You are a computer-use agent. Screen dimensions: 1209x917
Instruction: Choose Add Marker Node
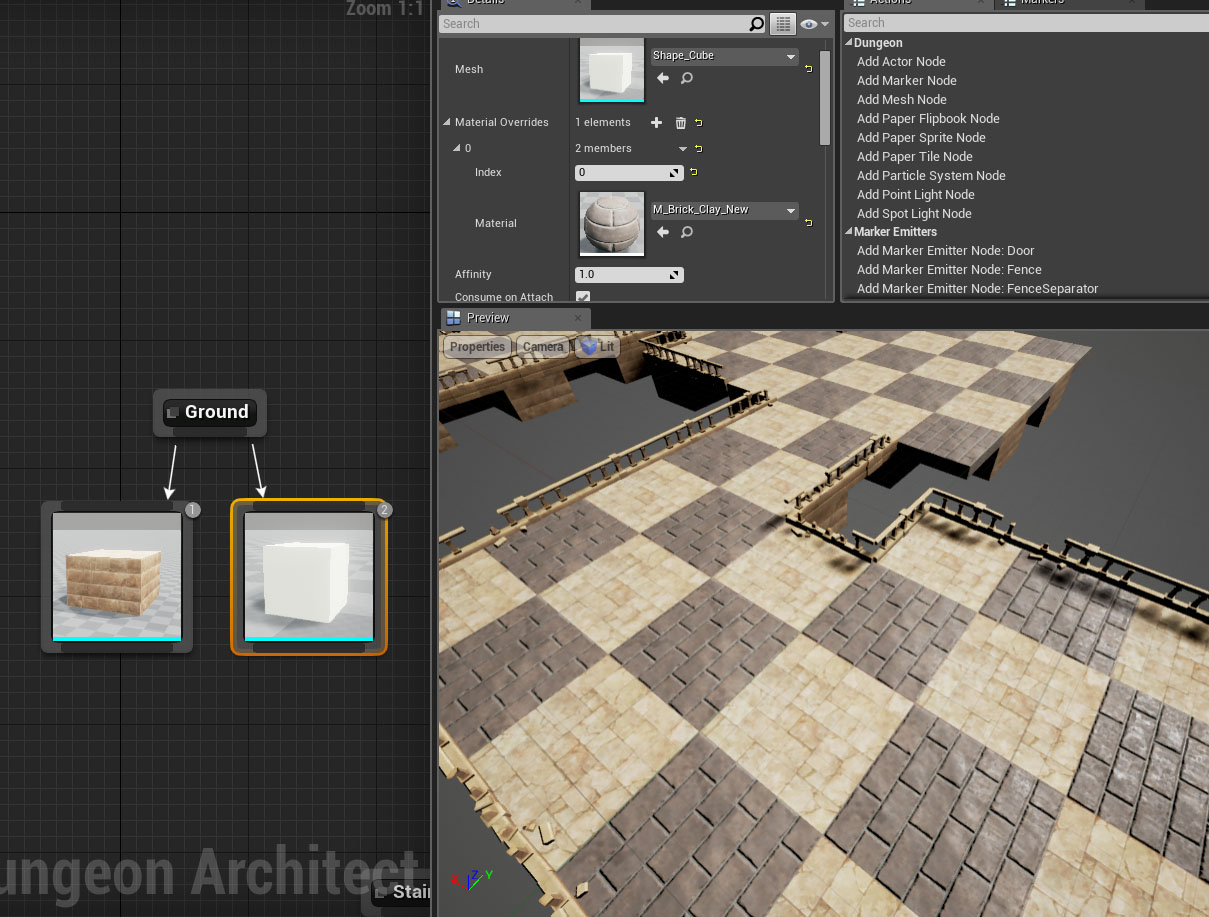pos(907,81)
